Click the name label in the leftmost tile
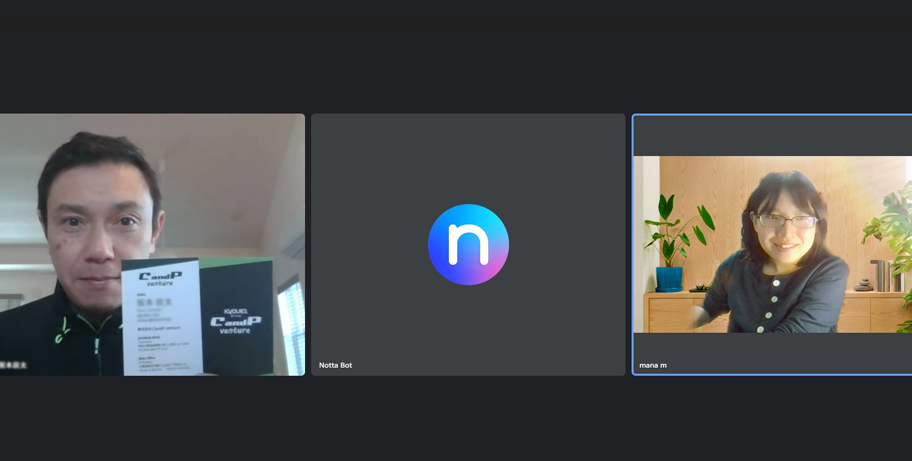Screen dimensions: 912x461 pos(14,365)
